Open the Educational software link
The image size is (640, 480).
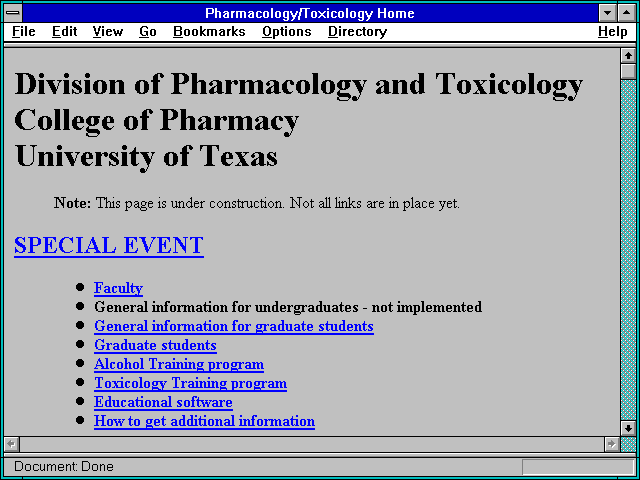163,402
